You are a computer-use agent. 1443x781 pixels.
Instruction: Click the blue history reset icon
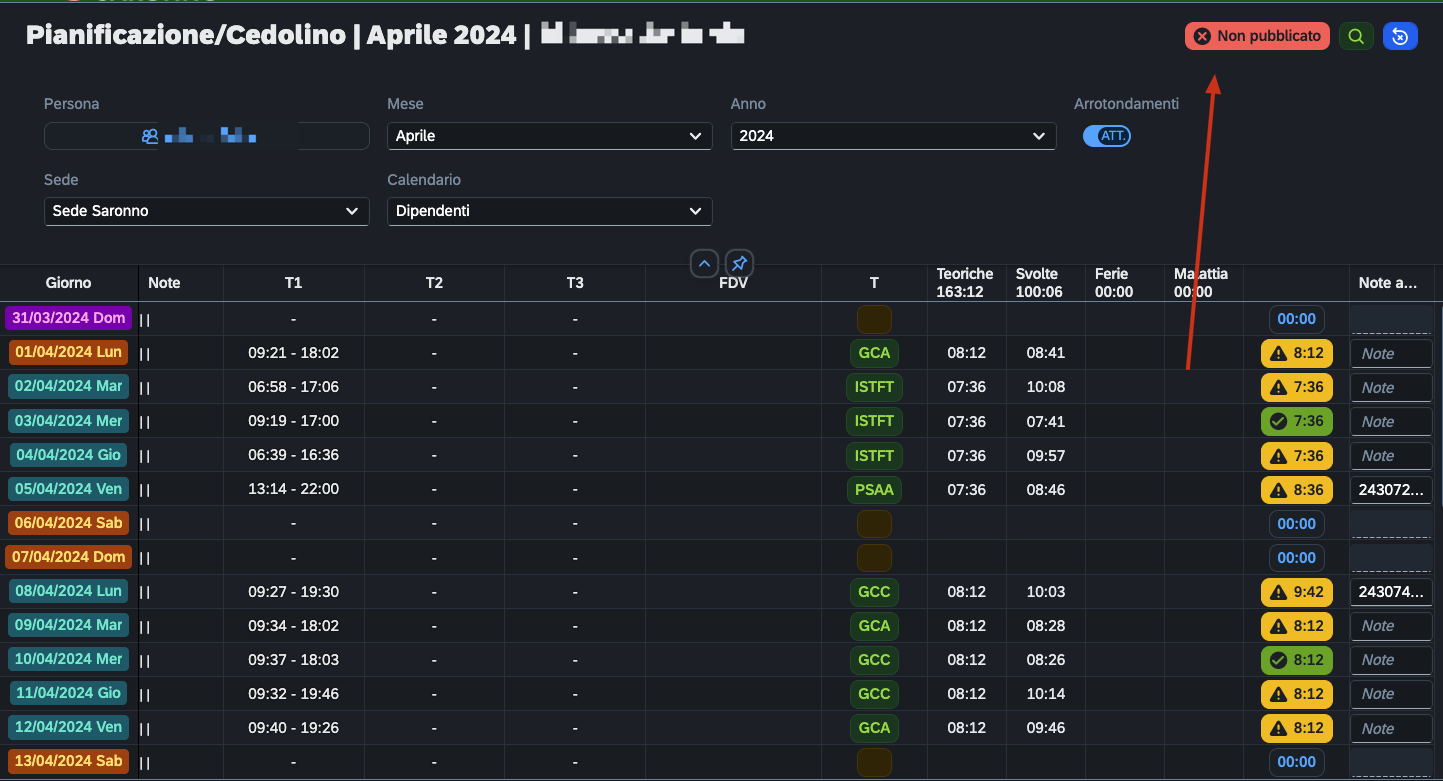click(1400, 36)
